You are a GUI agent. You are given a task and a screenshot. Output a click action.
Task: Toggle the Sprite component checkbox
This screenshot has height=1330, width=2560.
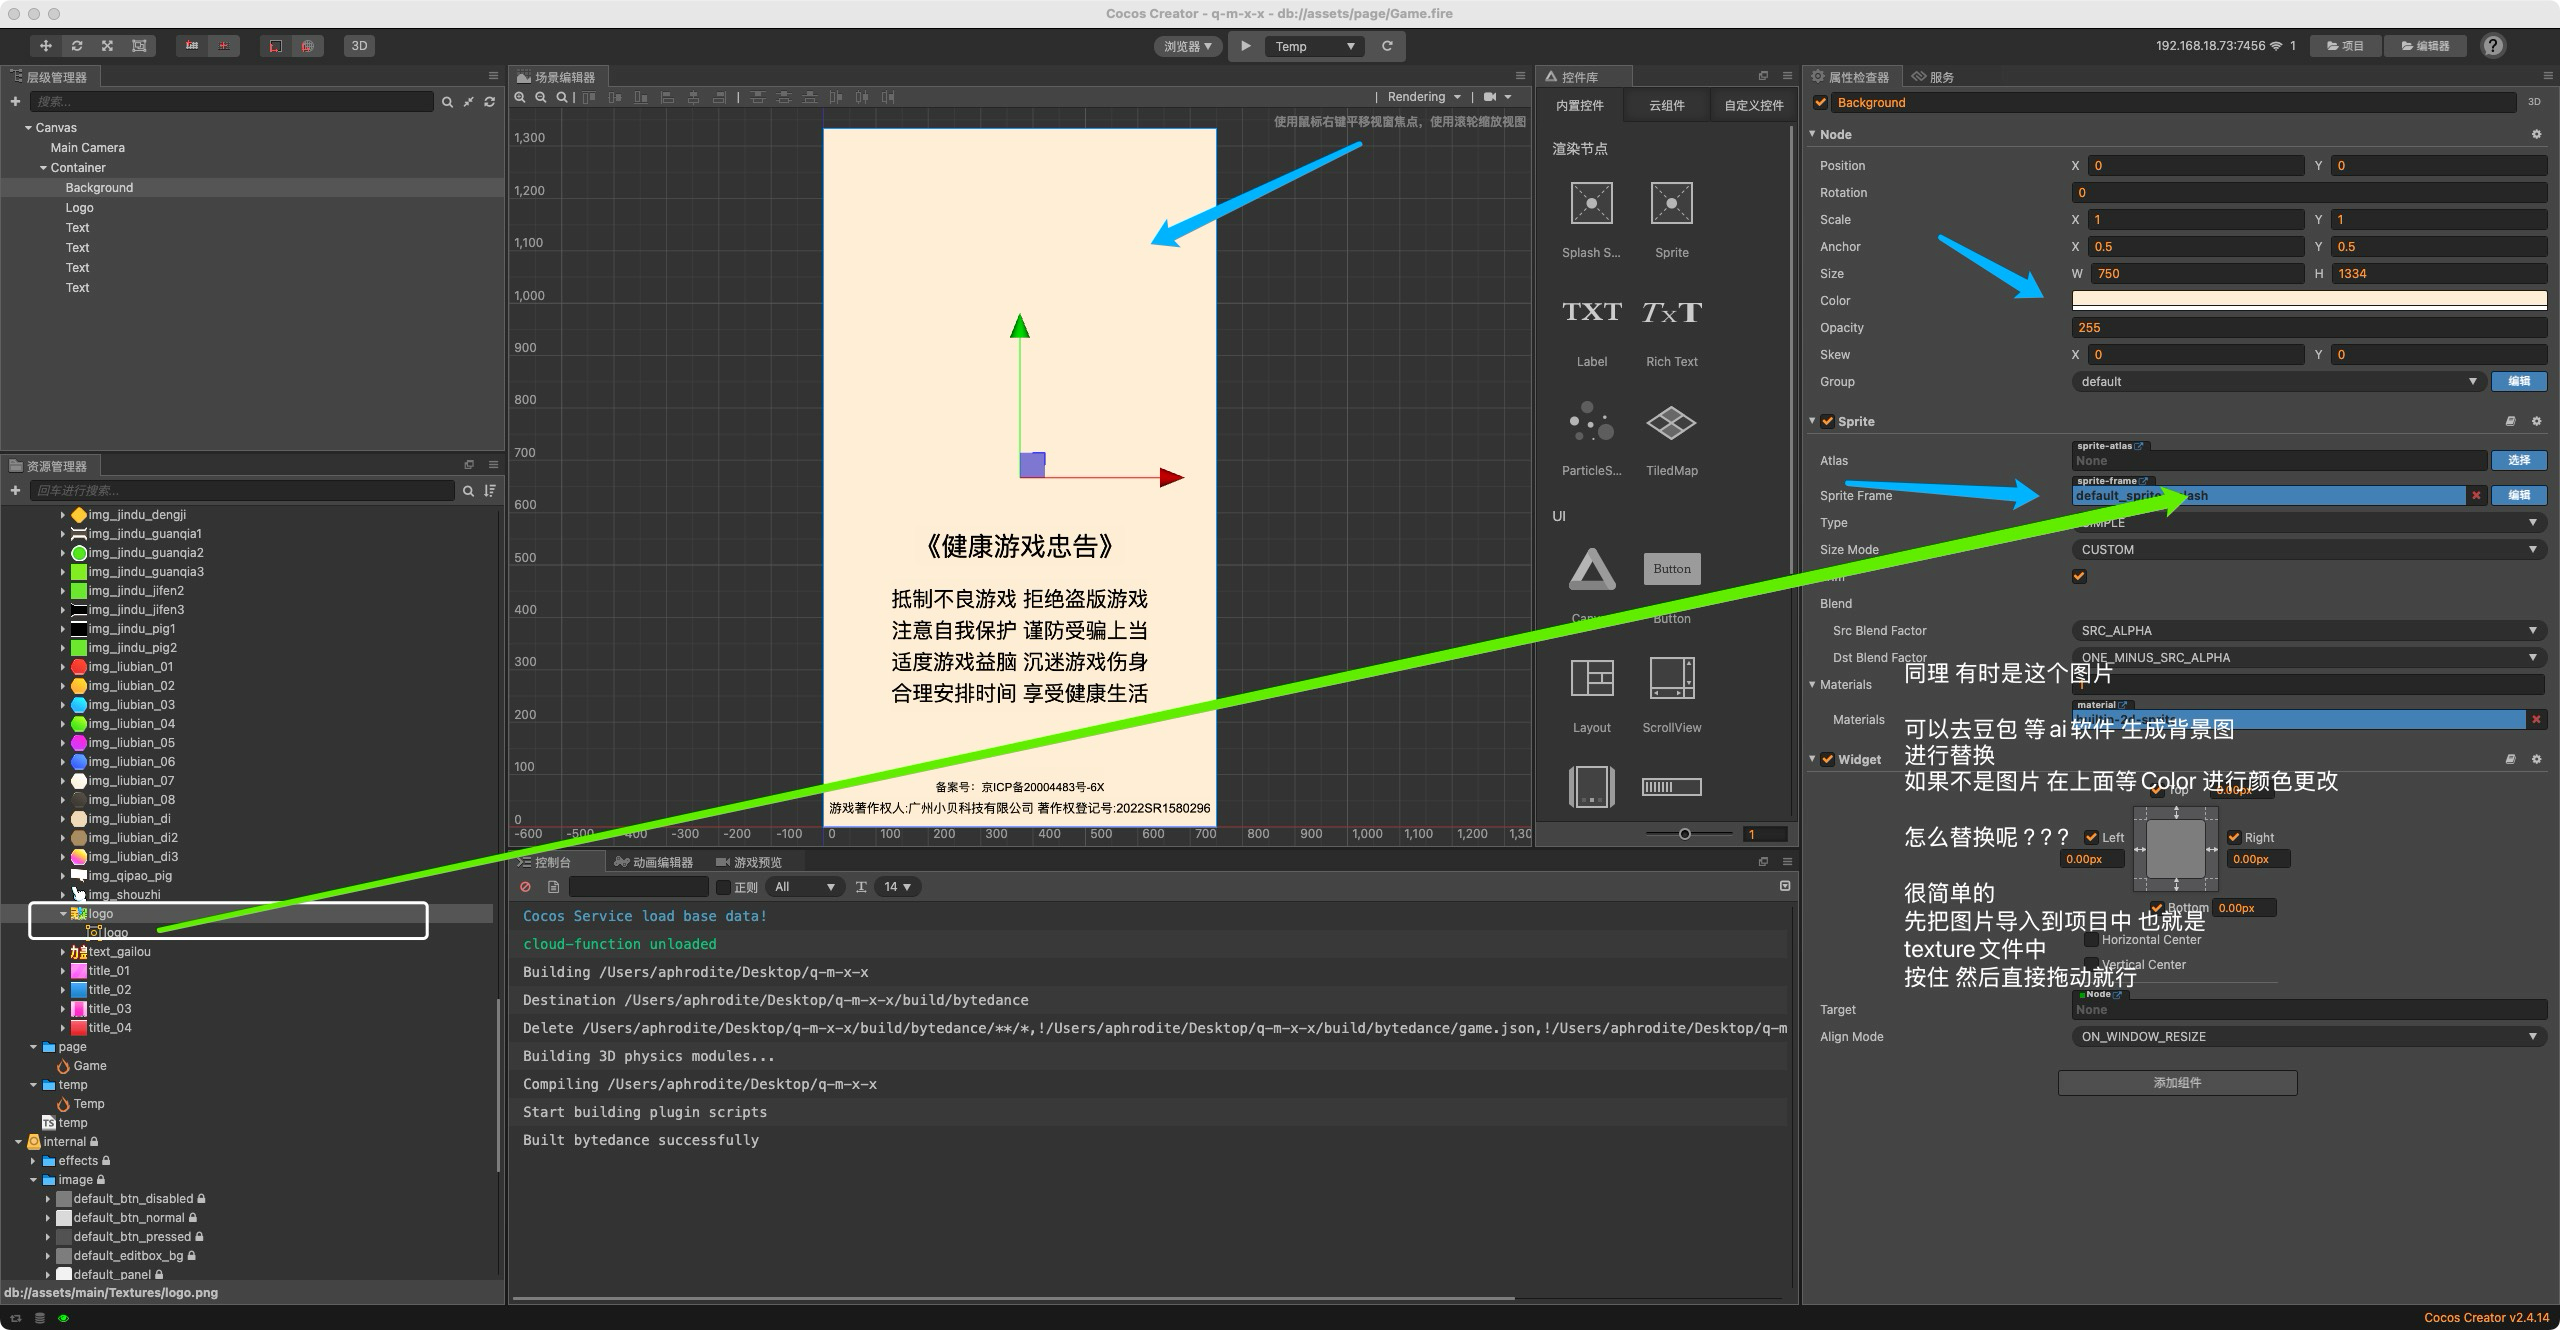click(1828, 421)
